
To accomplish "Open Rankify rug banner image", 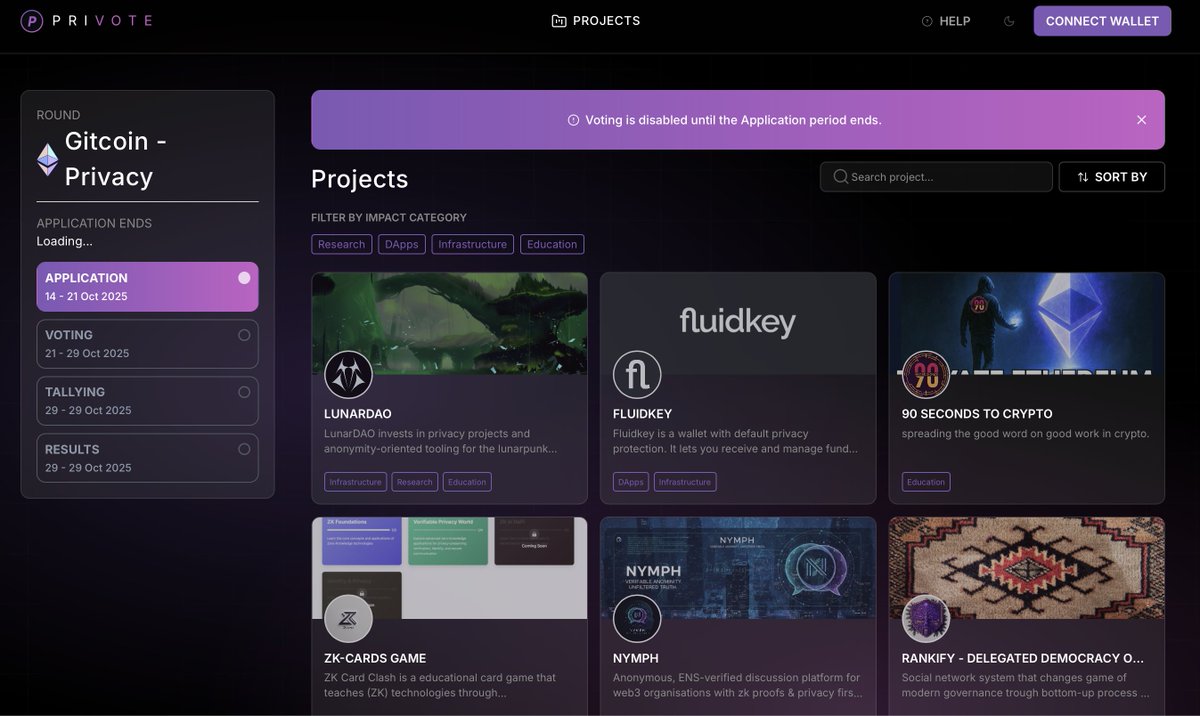I will tap(1027, 568).
